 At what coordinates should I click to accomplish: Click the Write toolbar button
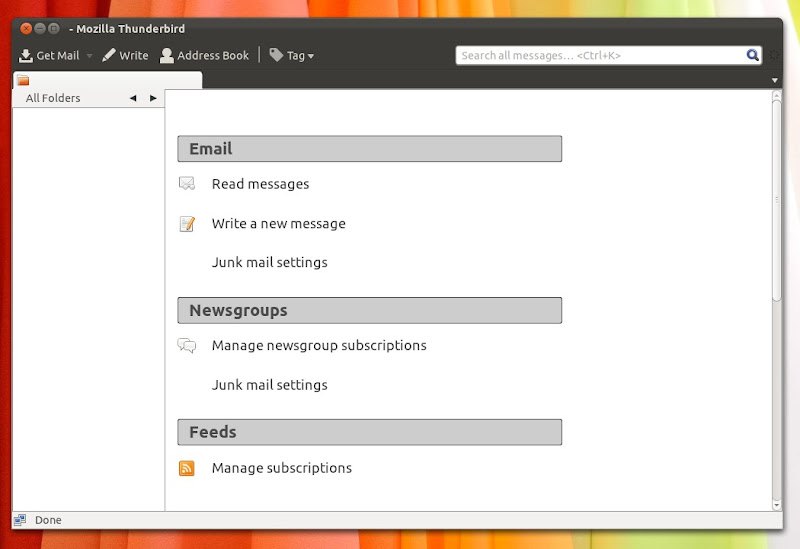(x=125, y=56)
